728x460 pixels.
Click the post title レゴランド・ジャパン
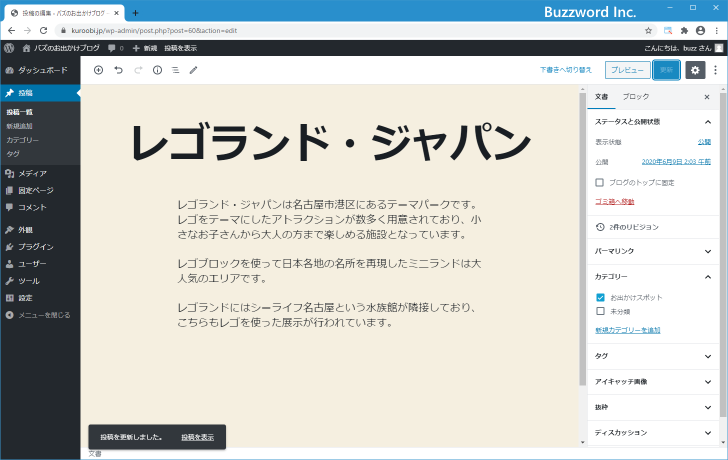(330, 142)
